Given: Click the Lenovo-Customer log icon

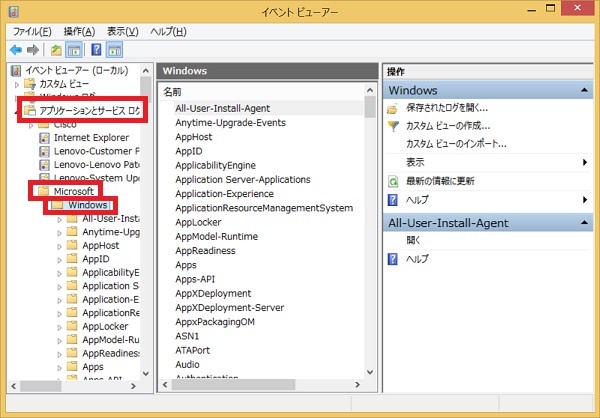Looking at the screenshot, I should pos(45,151).
